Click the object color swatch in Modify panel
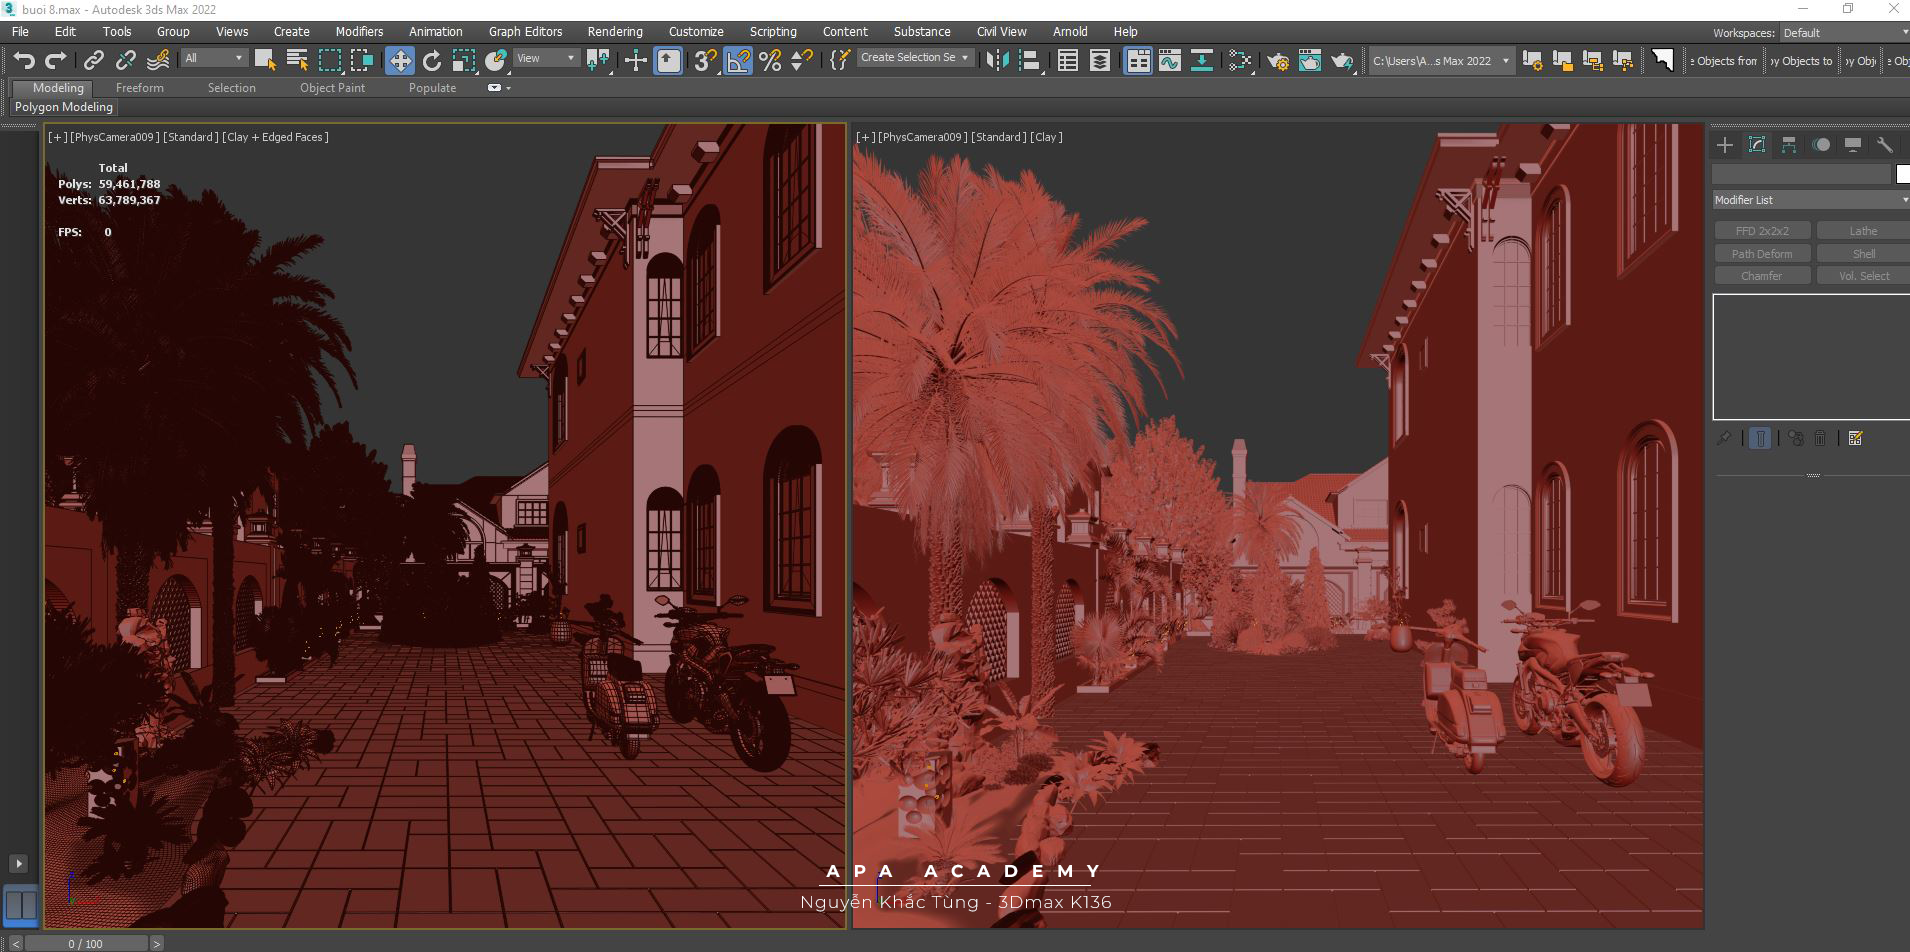Image resolution: width=1910 pixels, height=952 pixels. pyautogui.click(x=1902, y=174)
